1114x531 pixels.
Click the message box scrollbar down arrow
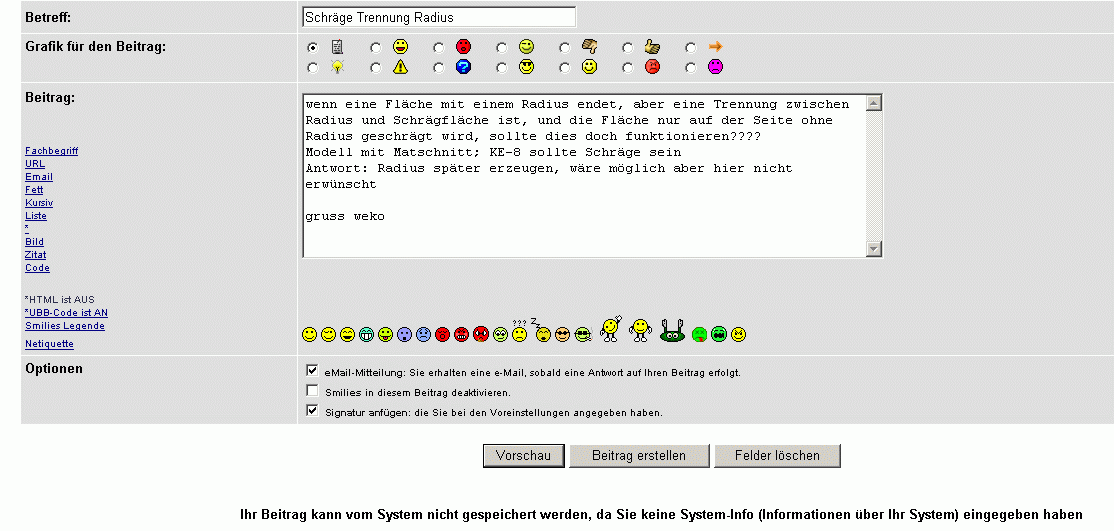pos(875,248)
